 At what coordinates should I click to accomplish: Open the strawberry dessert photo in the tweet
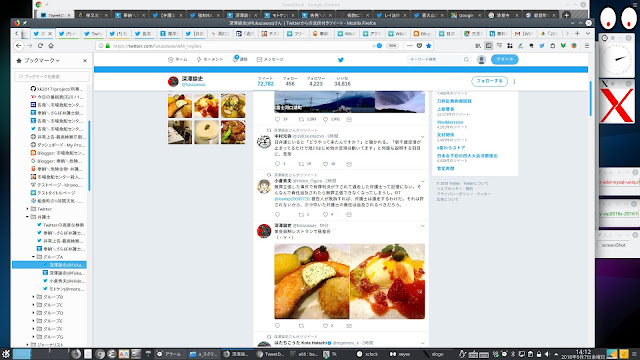[387, 281]
